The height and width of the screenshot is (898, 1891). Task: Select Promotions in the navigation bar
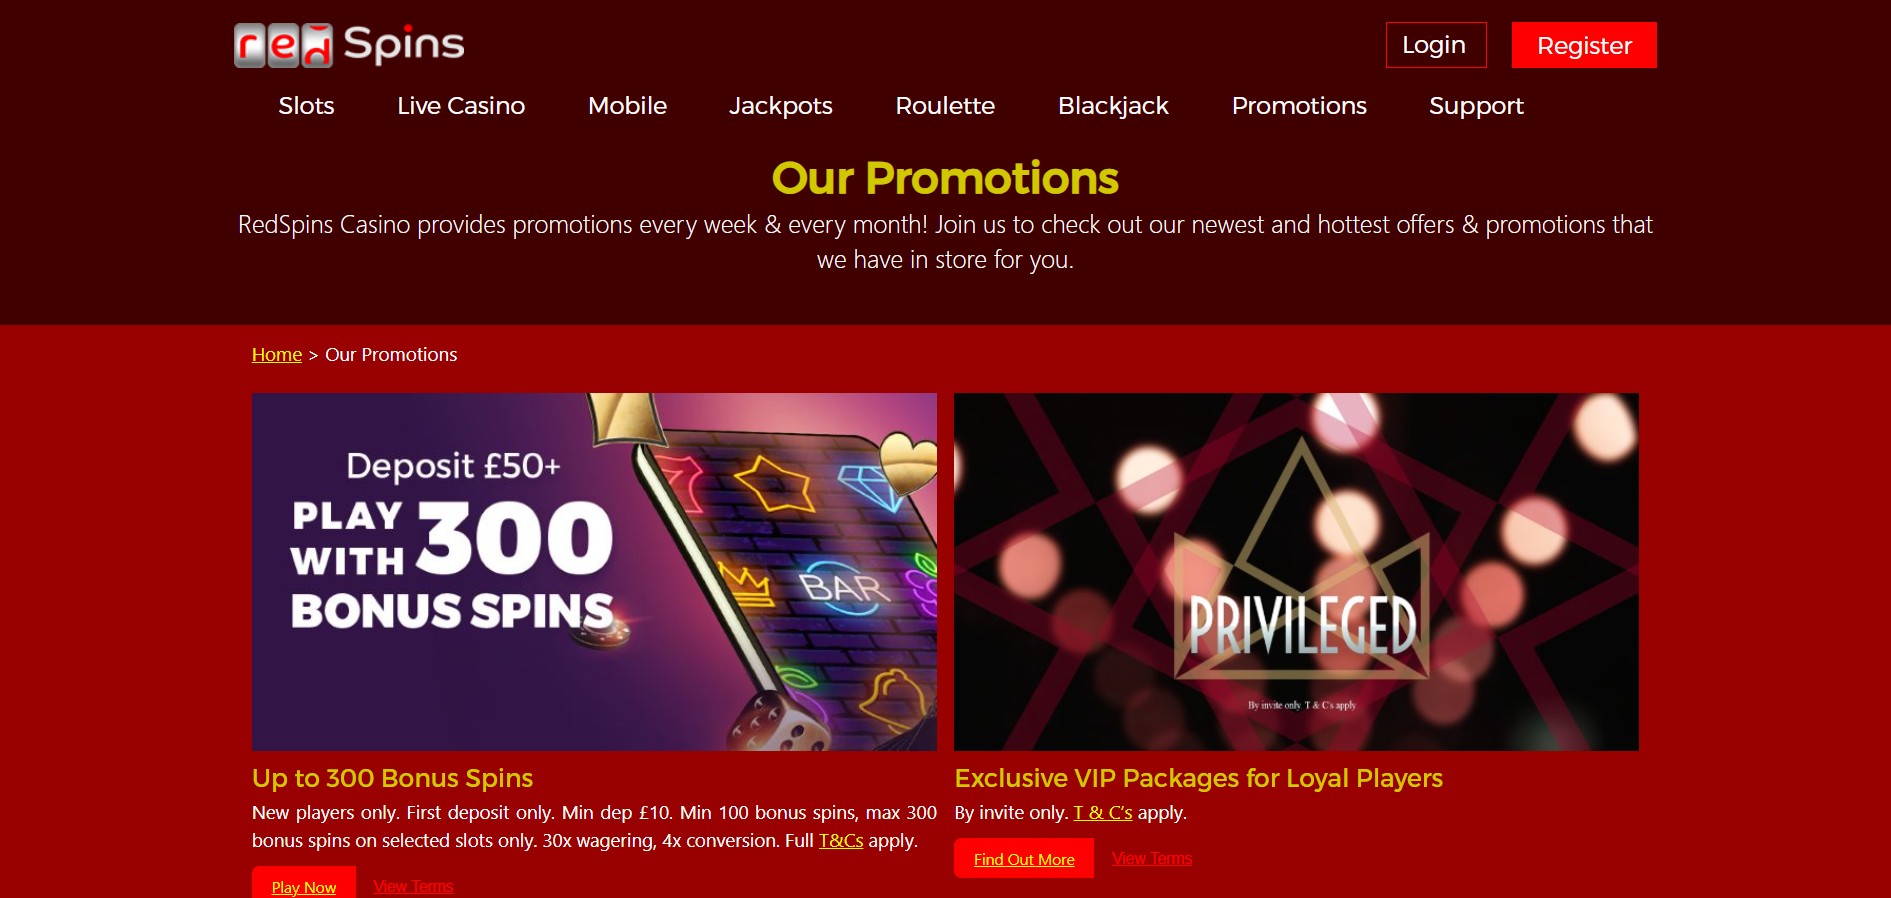1299,106
